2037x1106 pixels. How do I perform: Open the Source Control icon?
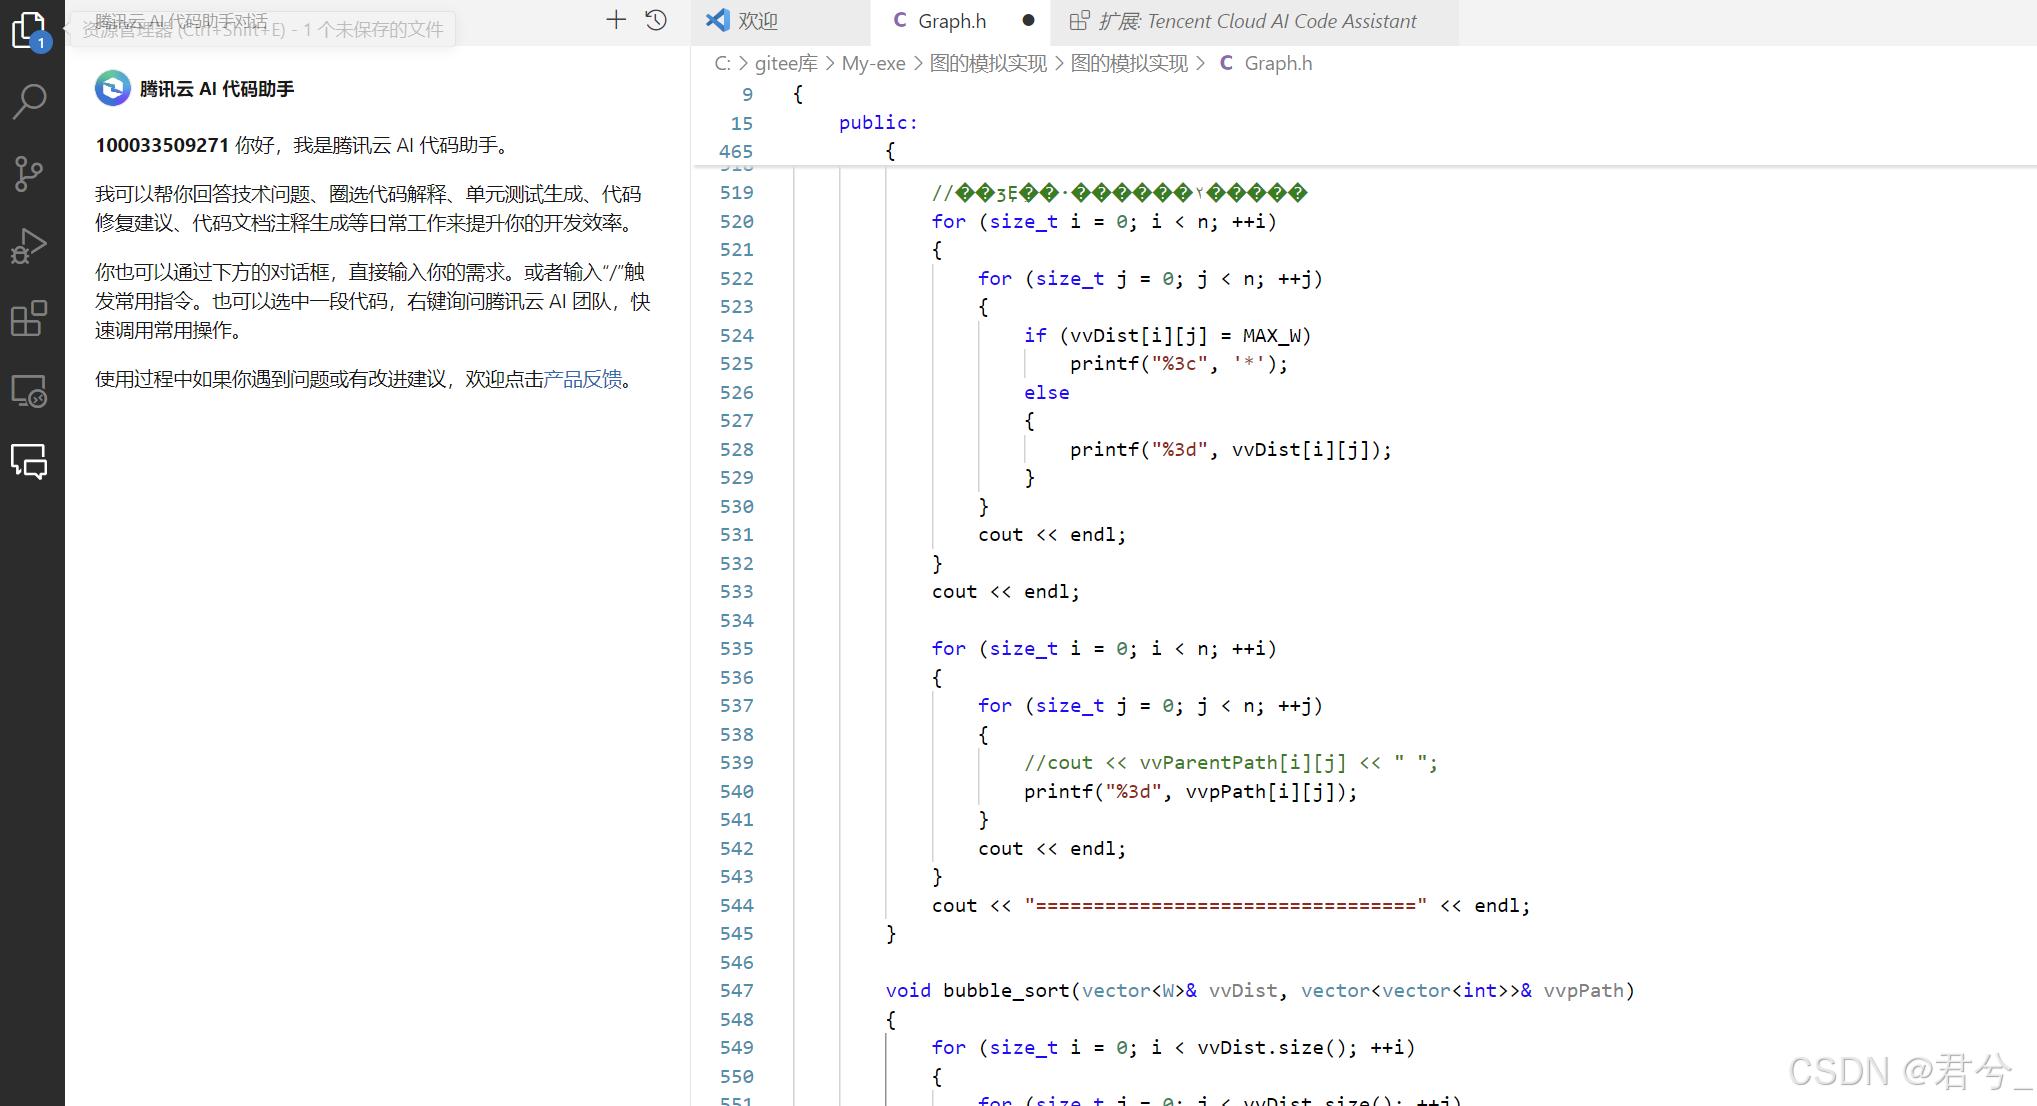pos(30,172)
